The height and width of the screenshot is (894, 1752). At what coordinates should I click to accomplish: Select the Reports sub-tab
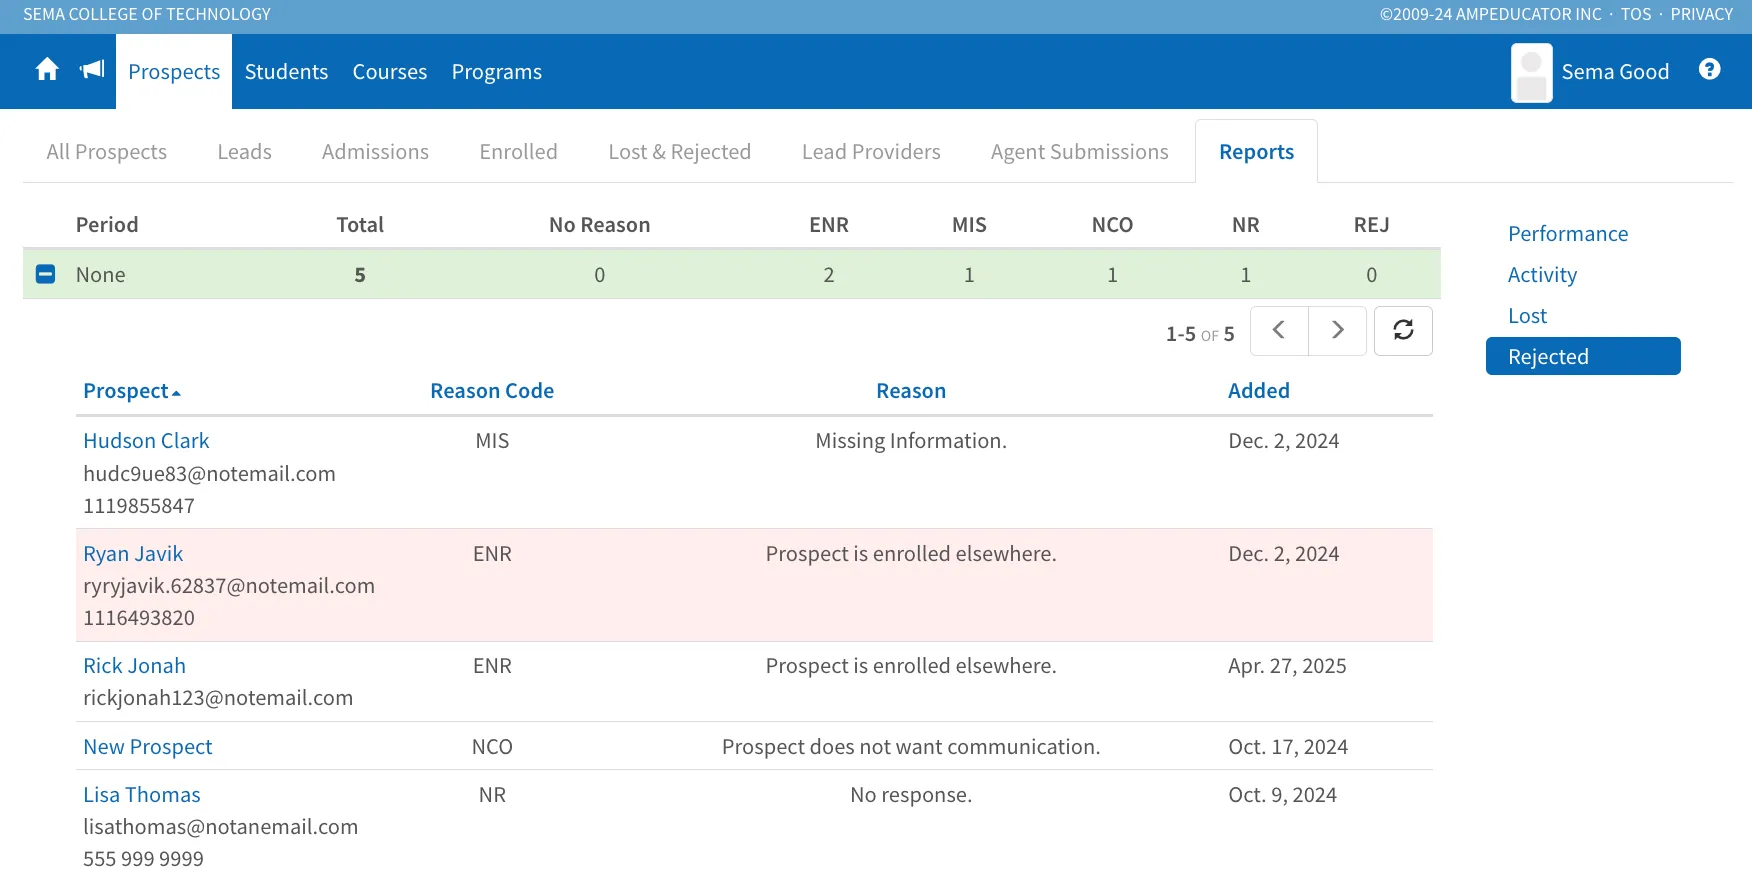pyautogui.click(x=1256, y=152)
